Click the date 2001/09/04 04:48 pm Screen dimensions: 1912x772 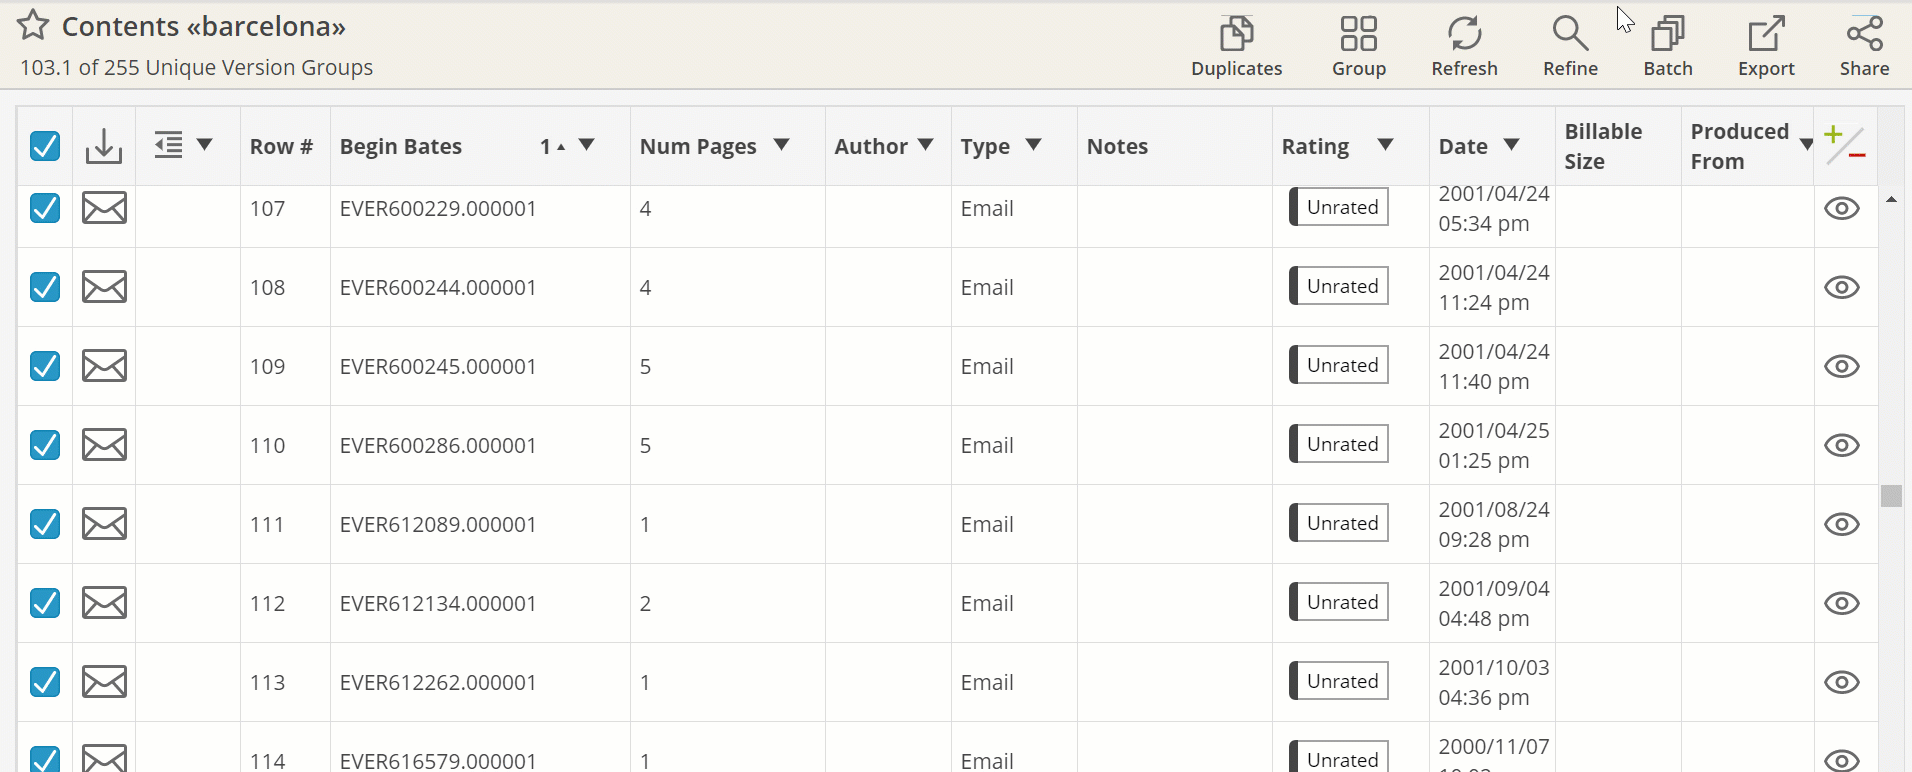1494,603
